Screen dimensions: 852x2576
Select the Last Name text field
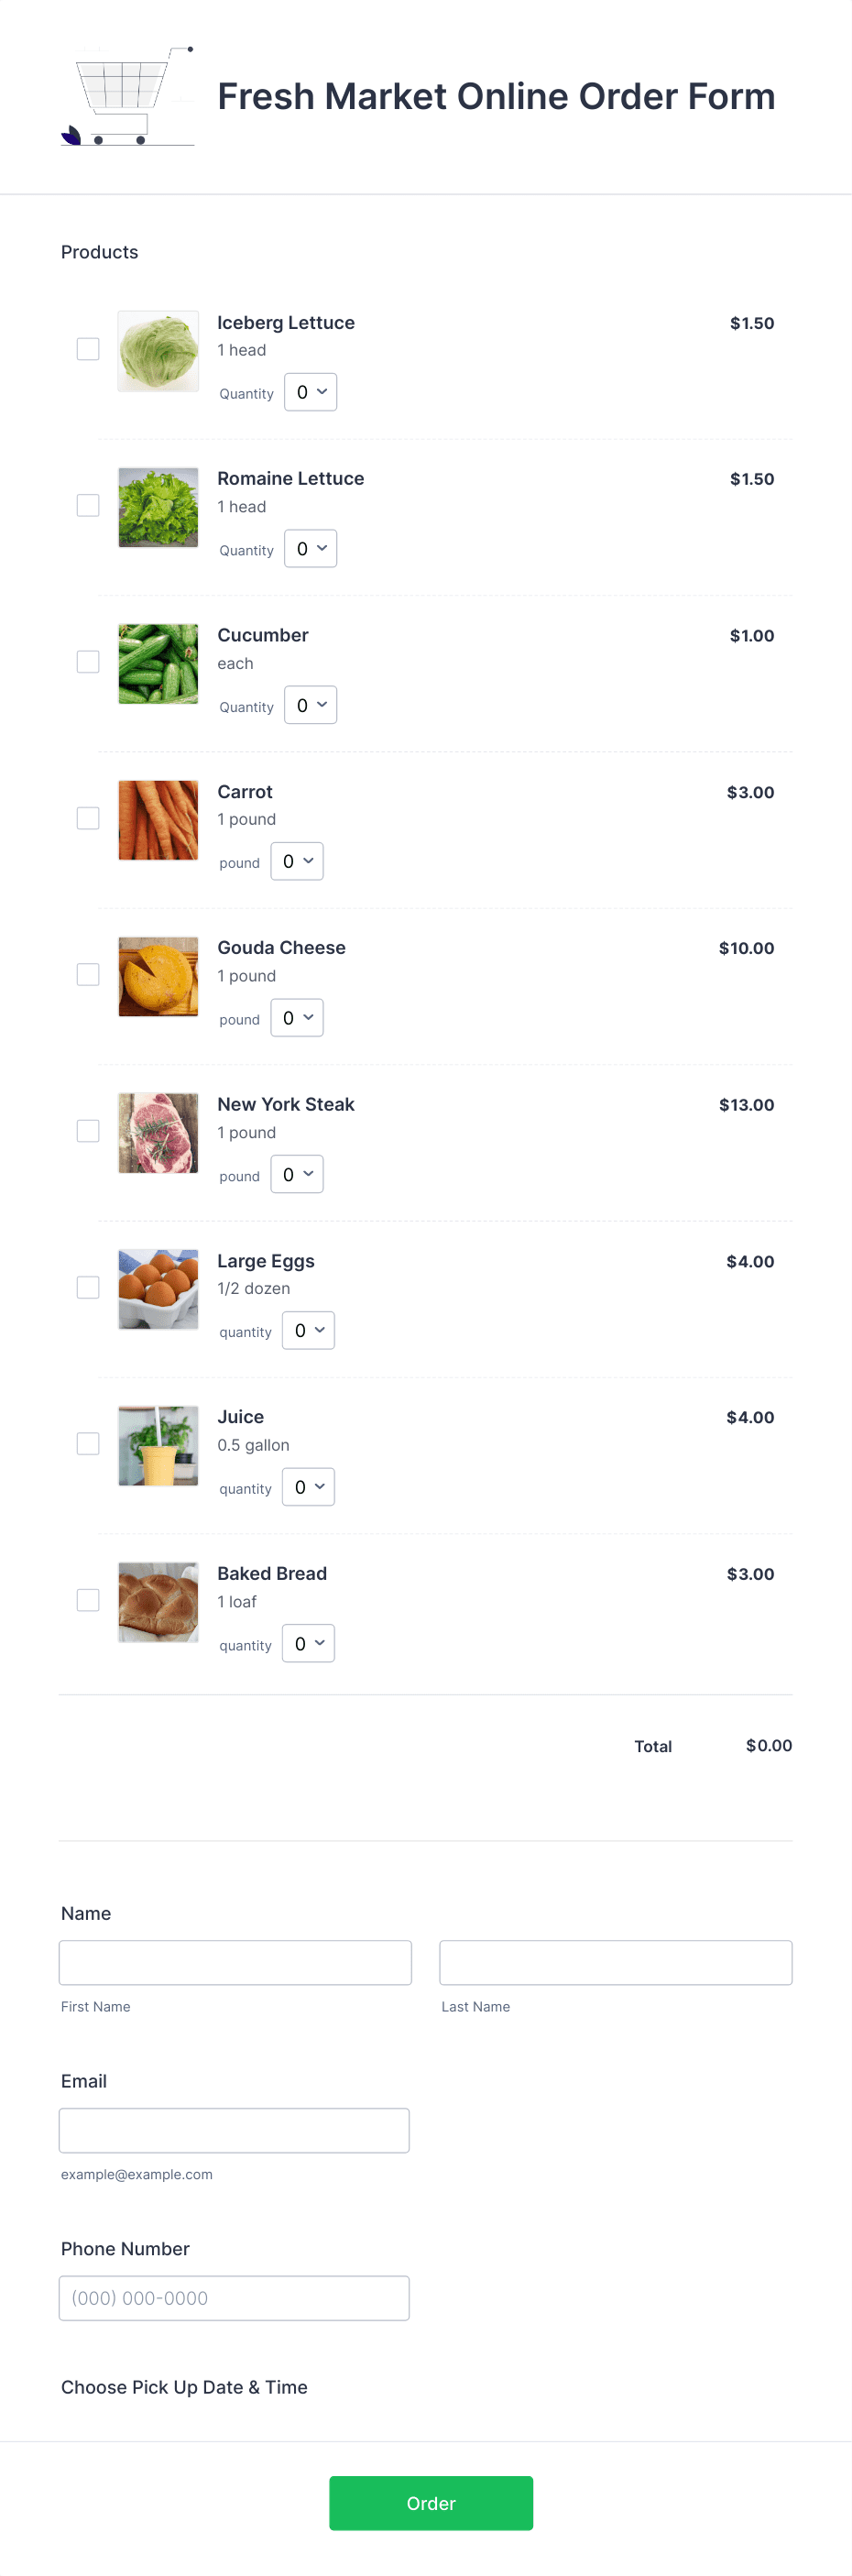coord(615,1962)
